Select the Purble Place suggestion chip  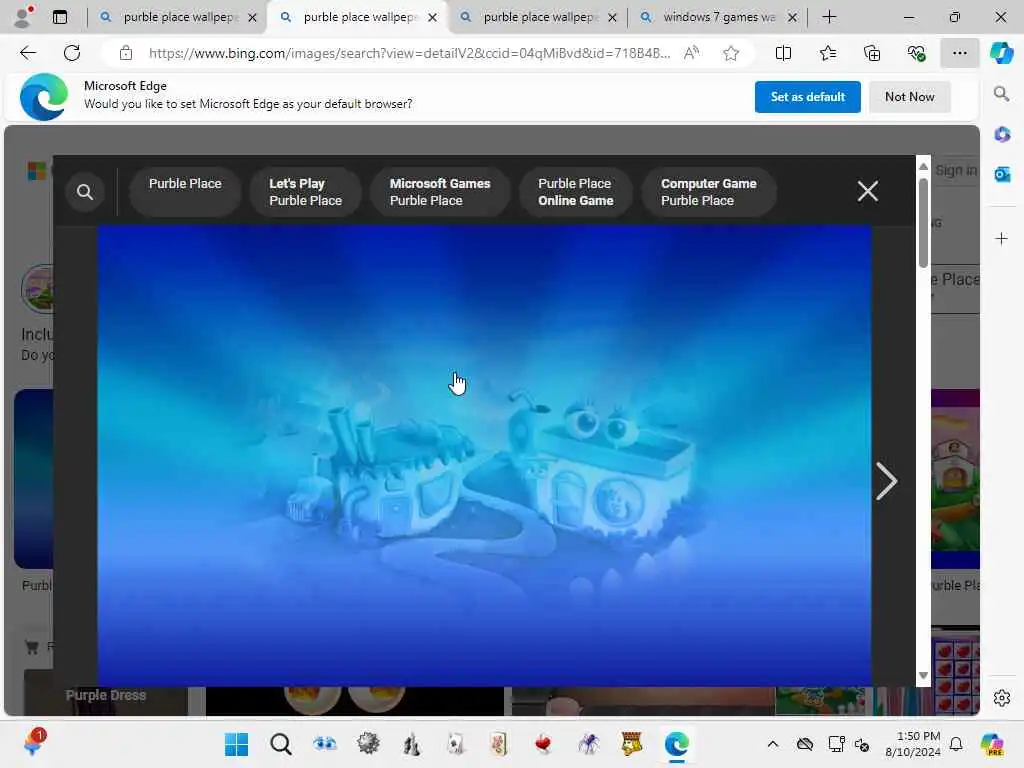pos(185,192)
